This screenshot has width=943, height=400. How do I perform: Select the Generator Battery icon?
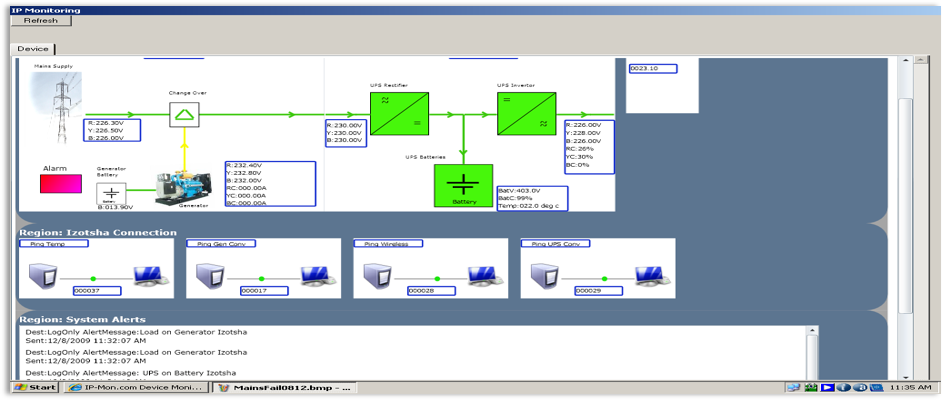click(111, 193)
